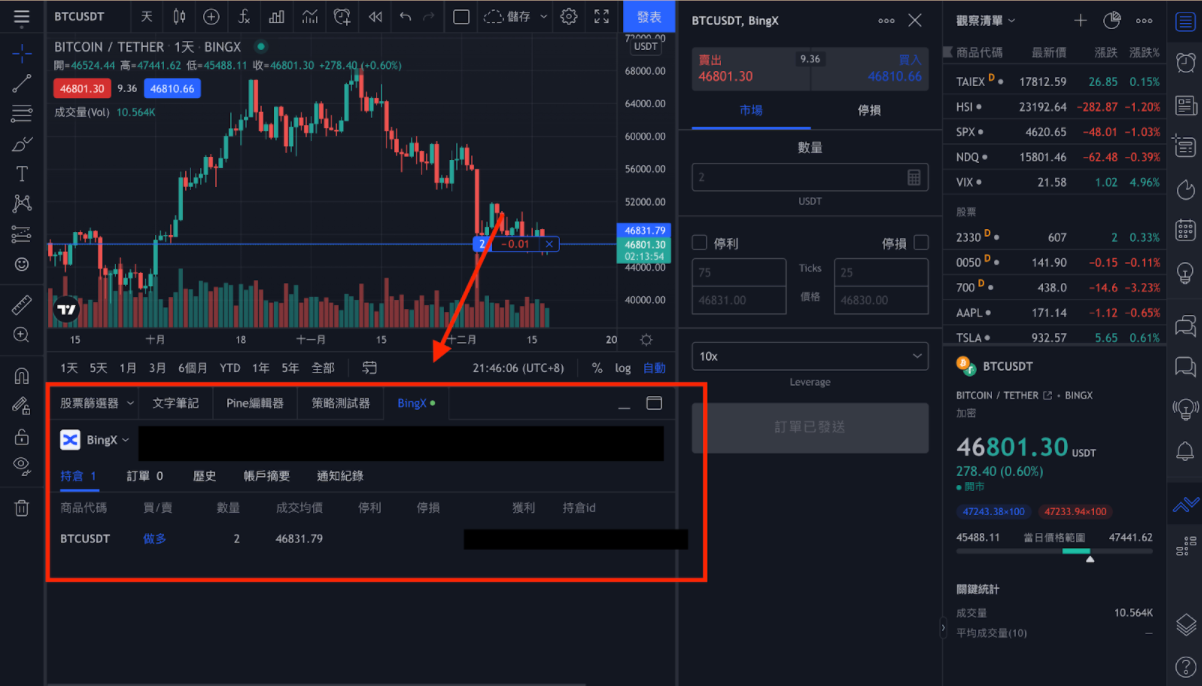
Task: Select the TSLA row in the watchlist
Action: (1053, 338)
